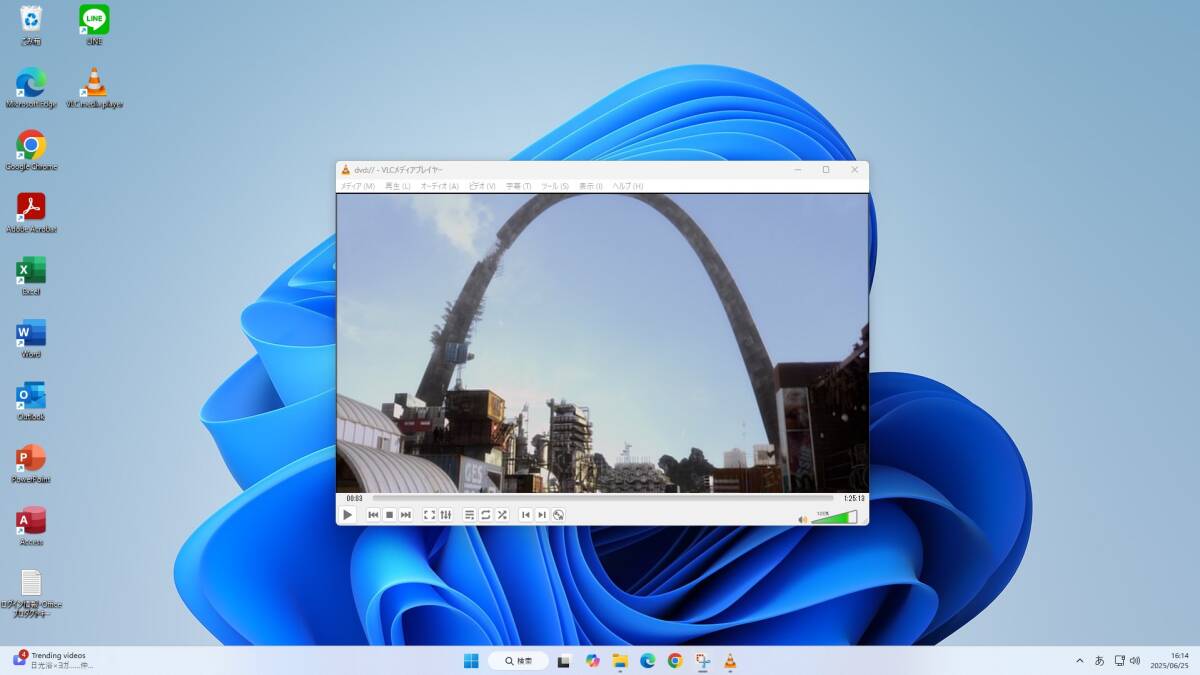Open the ツール (S) tools menu

point(554,186)
